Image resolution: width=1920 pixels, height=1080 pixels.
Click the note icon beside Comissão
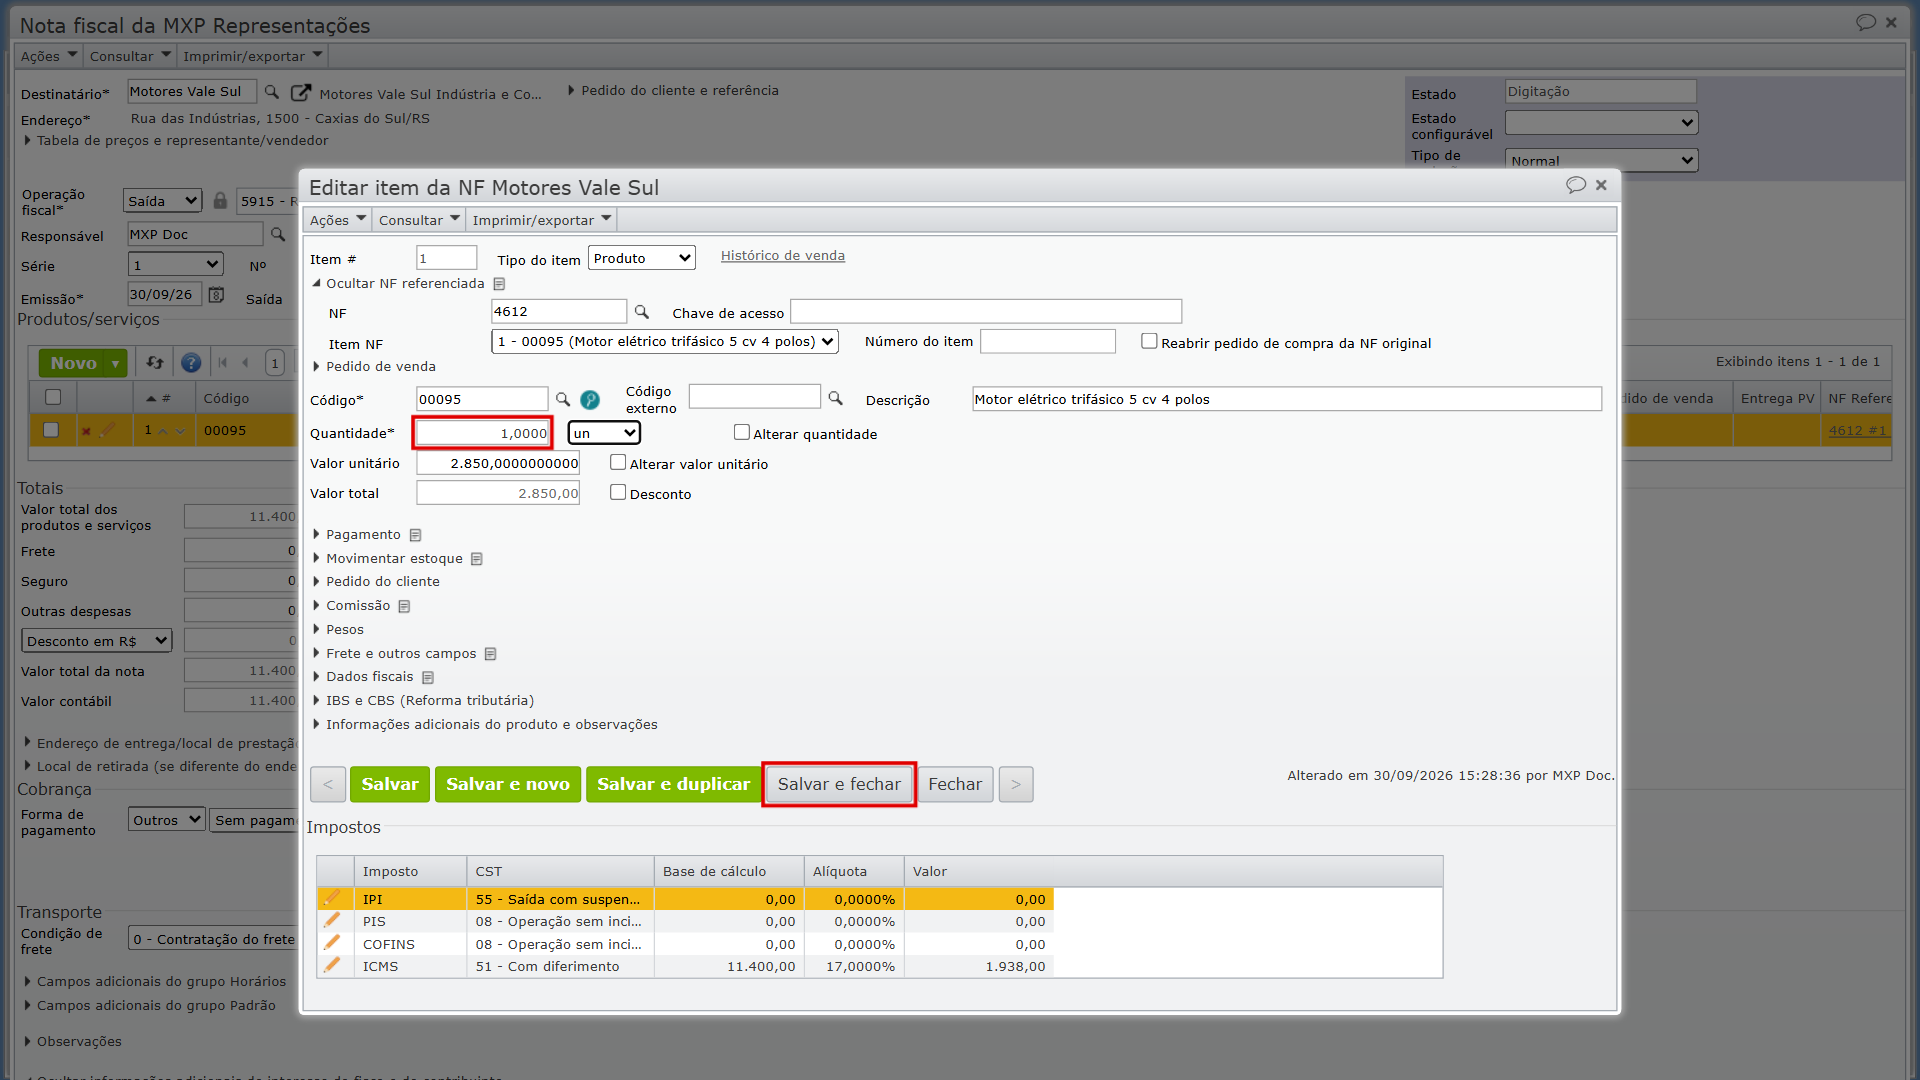[x=404, y=606]
